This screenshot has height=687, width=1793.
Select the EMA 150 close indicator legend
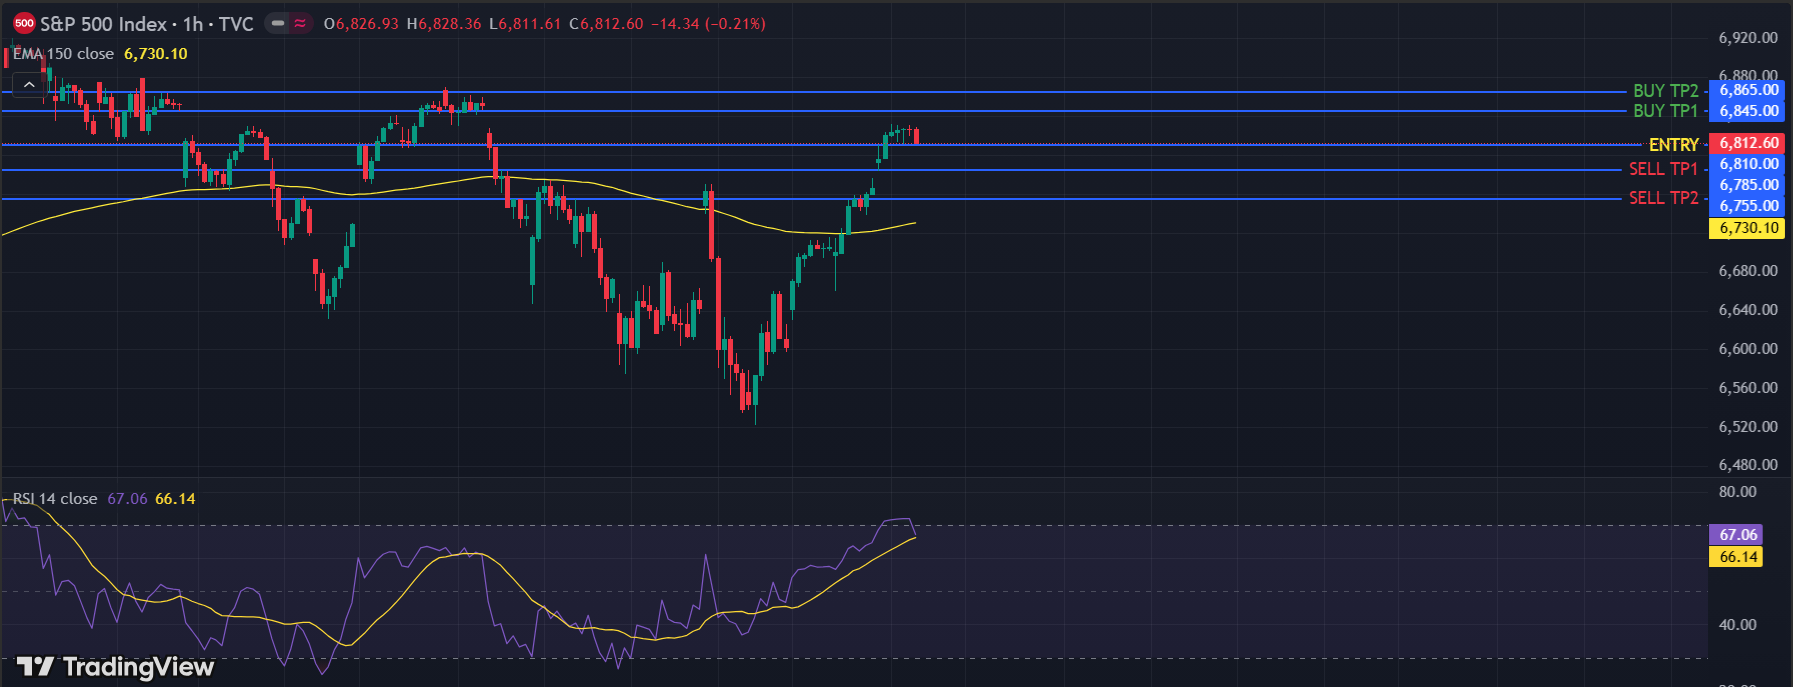64,54
